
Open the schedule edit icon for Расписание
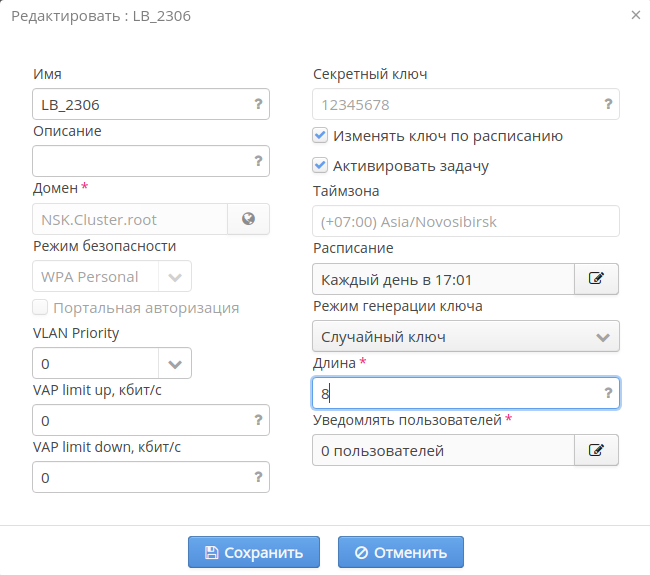click(597, 279)
